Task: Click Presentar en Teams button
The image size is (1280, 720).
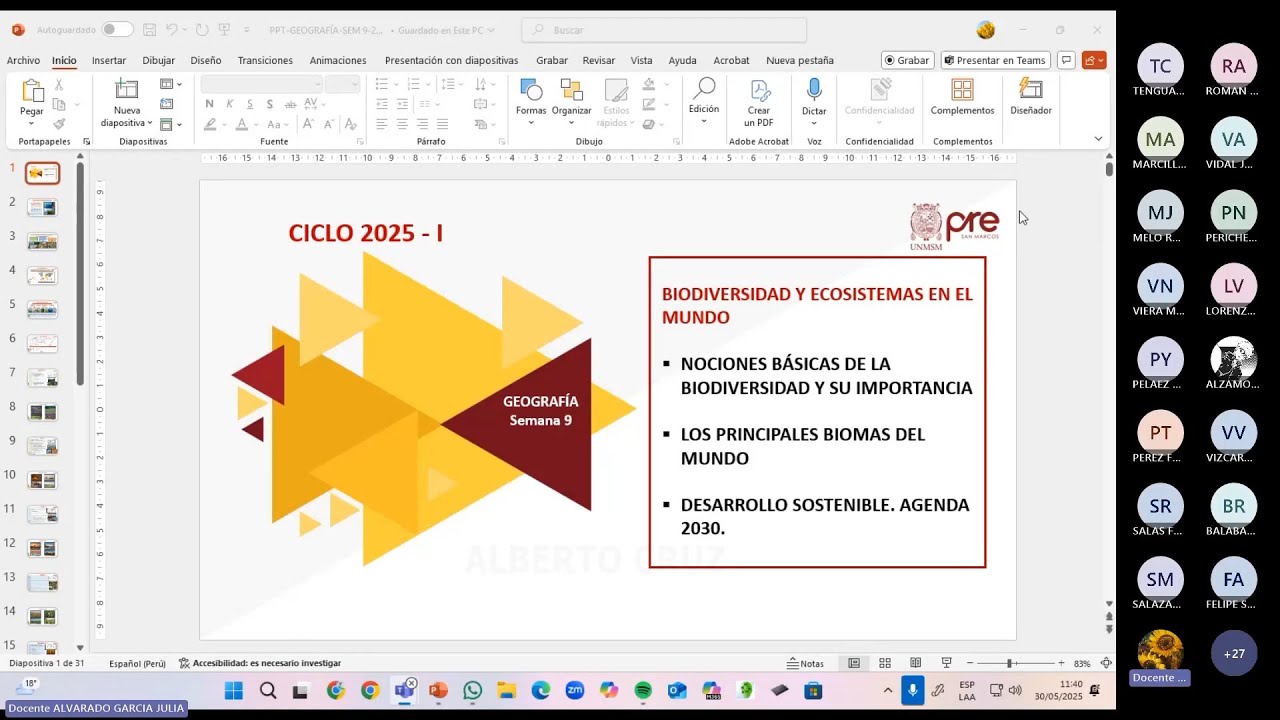Action: point(994,60)
